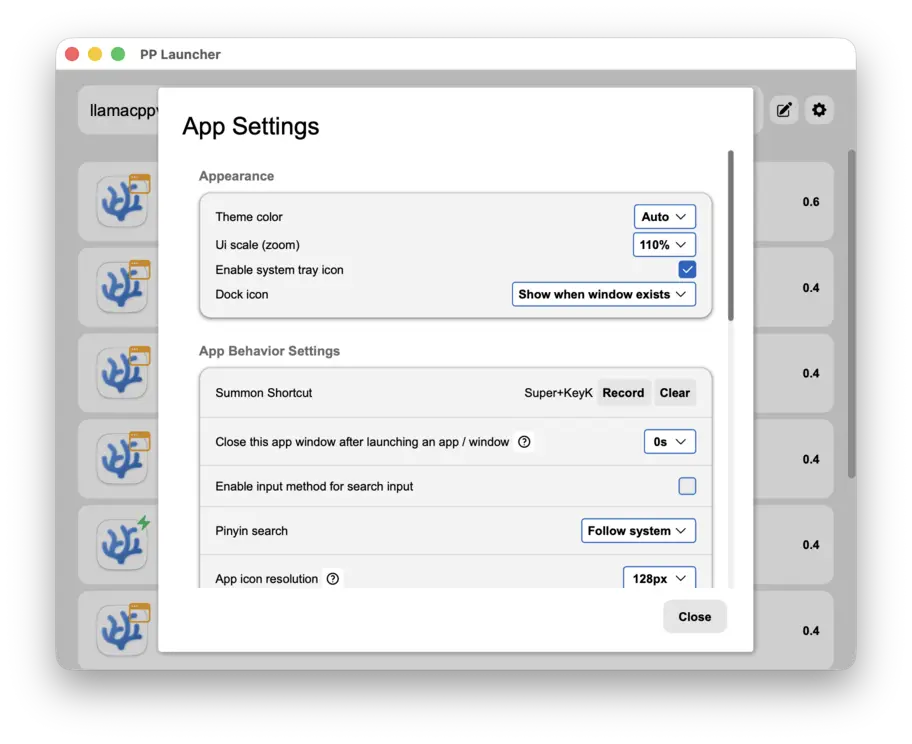Clear the Summon Shortcut
912x744 pixels.
point(674,393)
